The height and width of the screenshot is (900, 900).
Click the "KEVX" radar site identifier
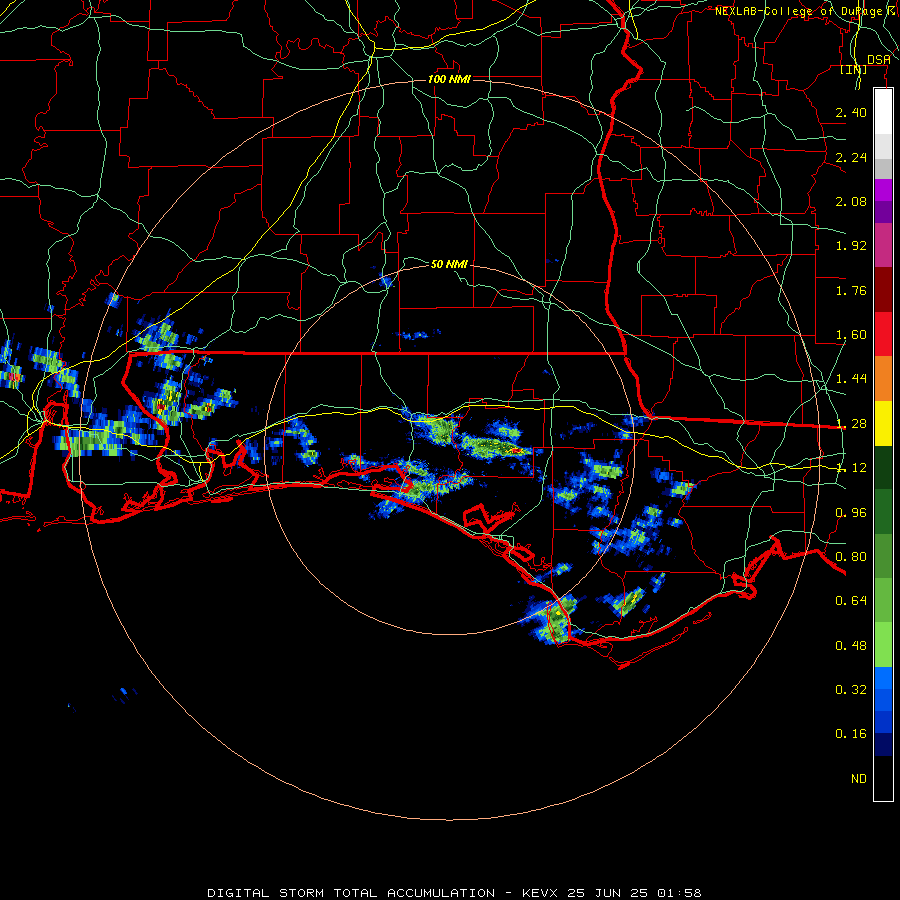point(540,893)
